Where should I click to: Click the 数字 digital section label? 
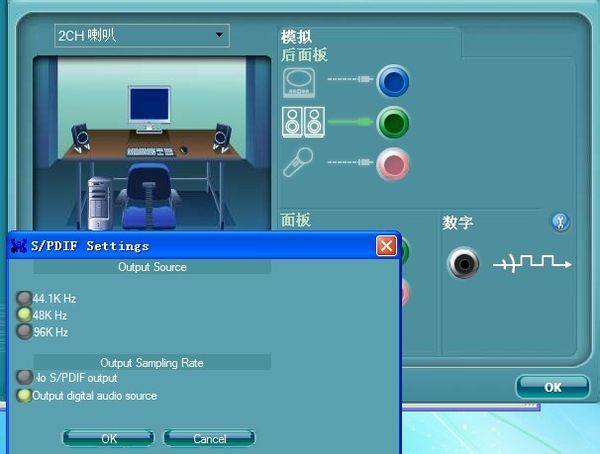coord(458,222)
